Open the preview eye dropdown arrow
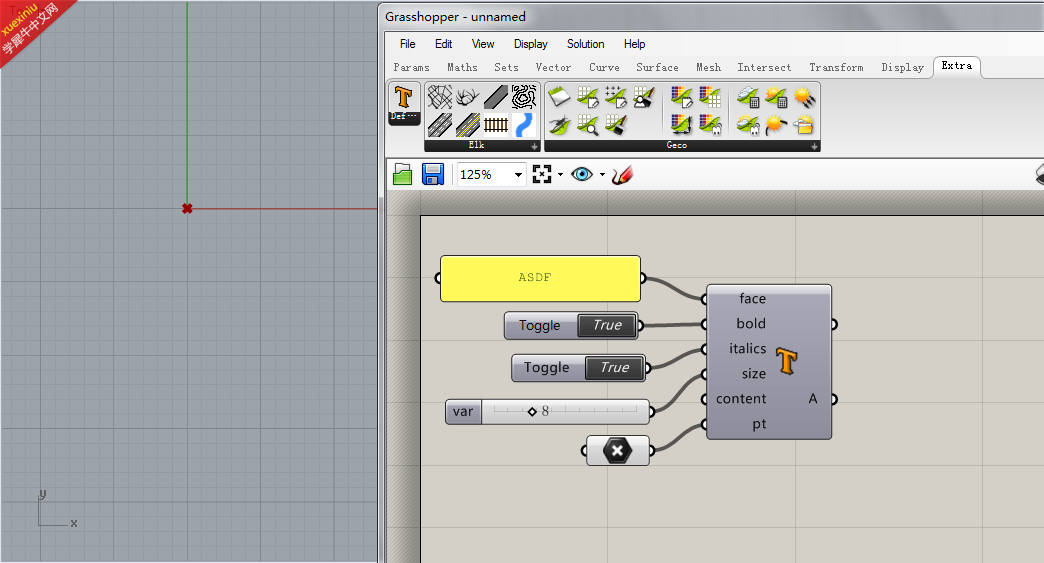The width and height of the screenshot is (1044, 563). tap(602, 175)
